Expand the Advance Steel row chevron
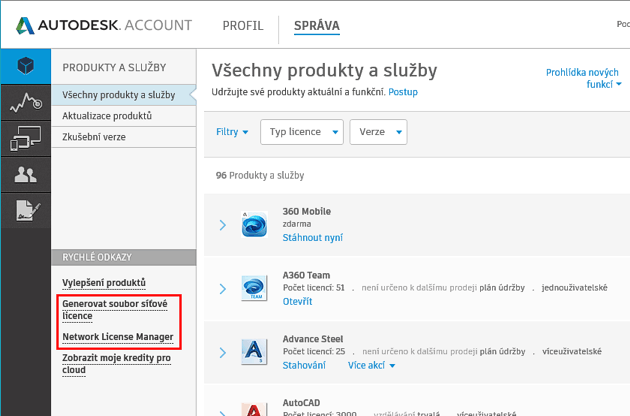 pyautogui.click(x=223, y=352)
